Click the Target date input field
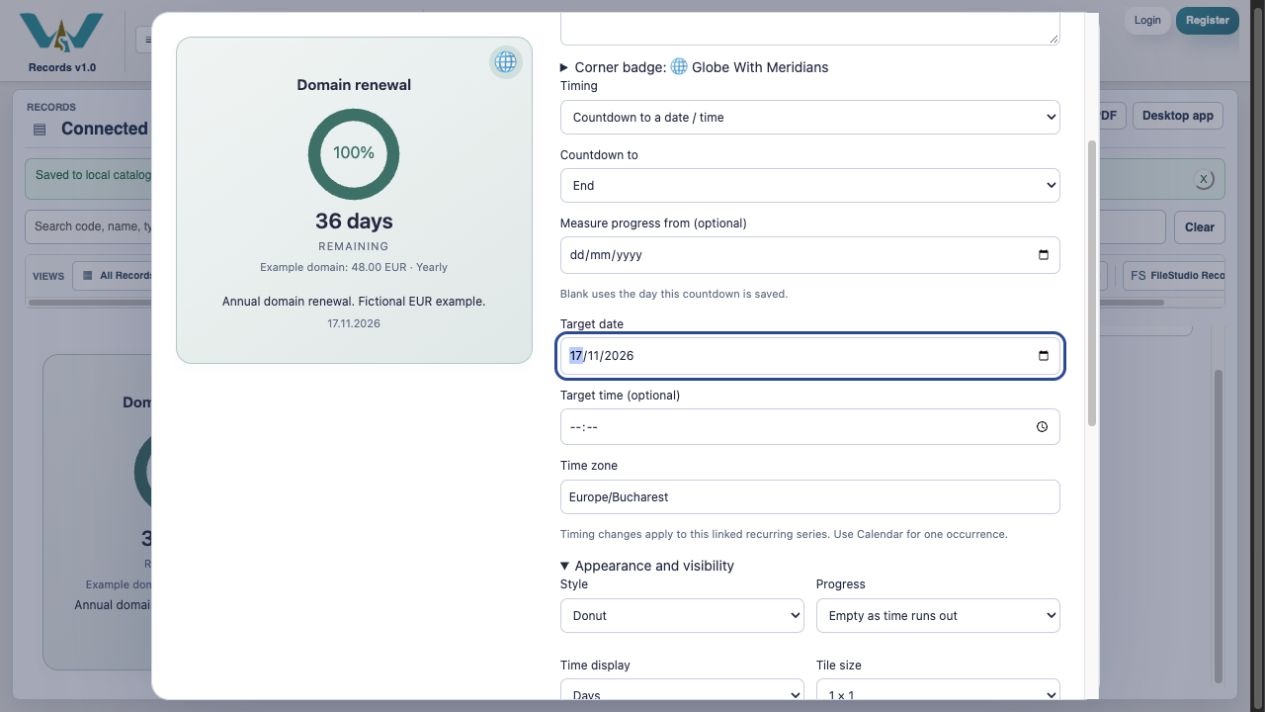This screenshot has height=712, width=1265. pos(810,356)
